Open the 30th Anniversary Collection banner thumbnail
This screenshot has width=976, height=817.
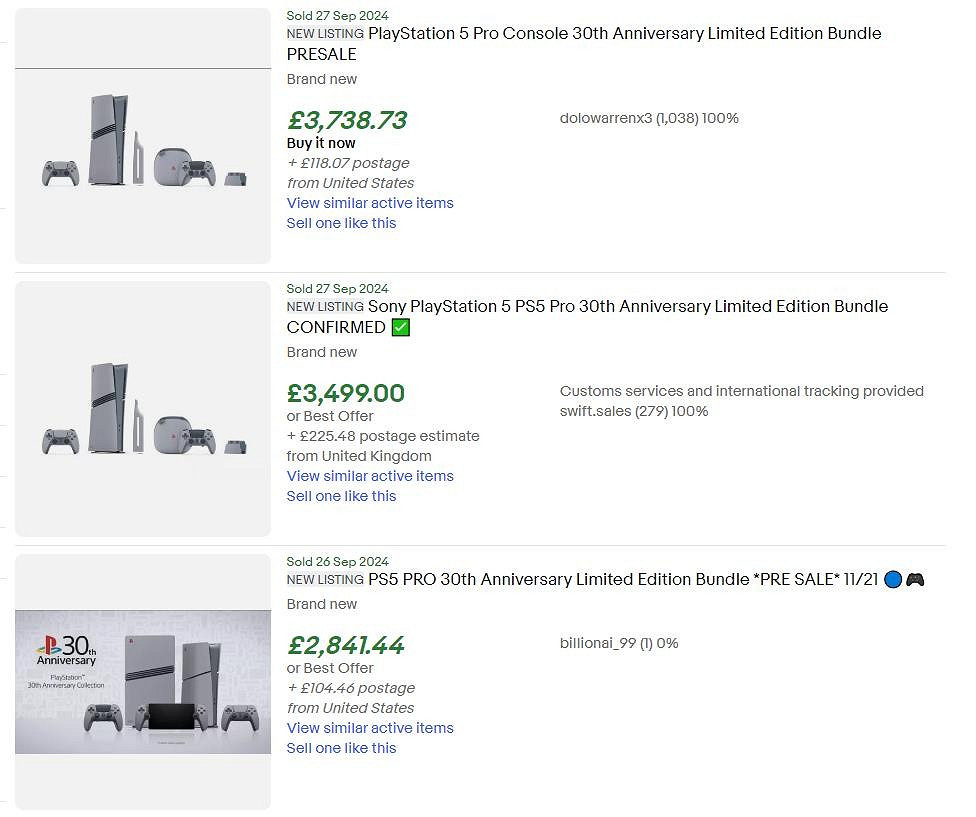(x=143, y=682)
